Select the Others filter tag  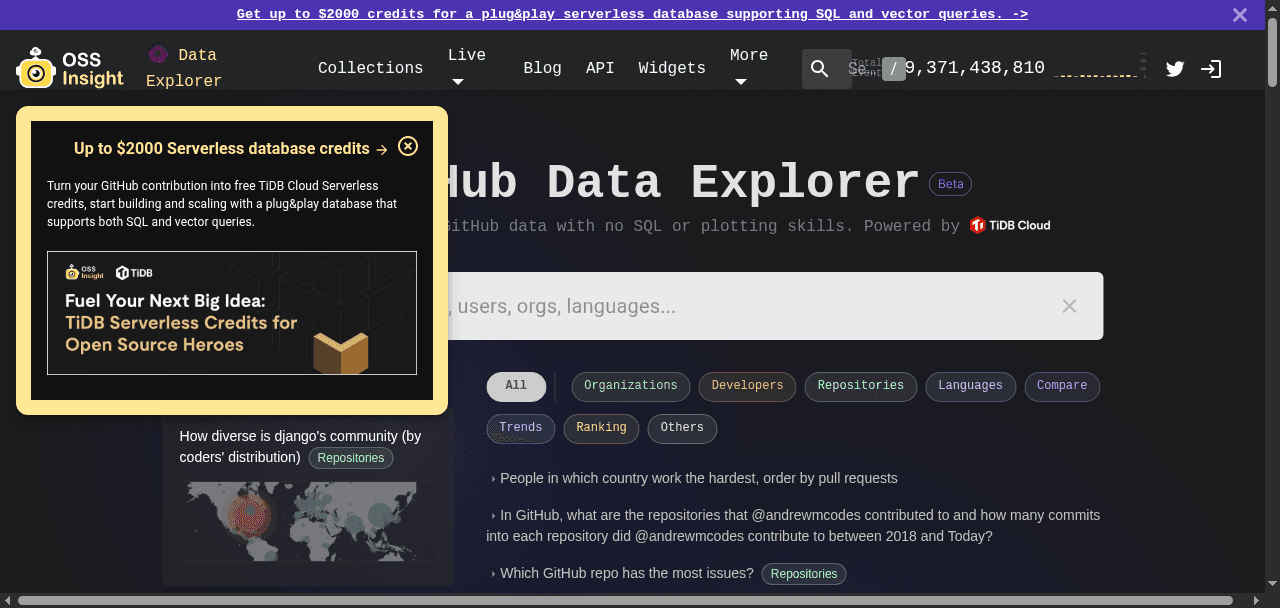coord(682,428)
